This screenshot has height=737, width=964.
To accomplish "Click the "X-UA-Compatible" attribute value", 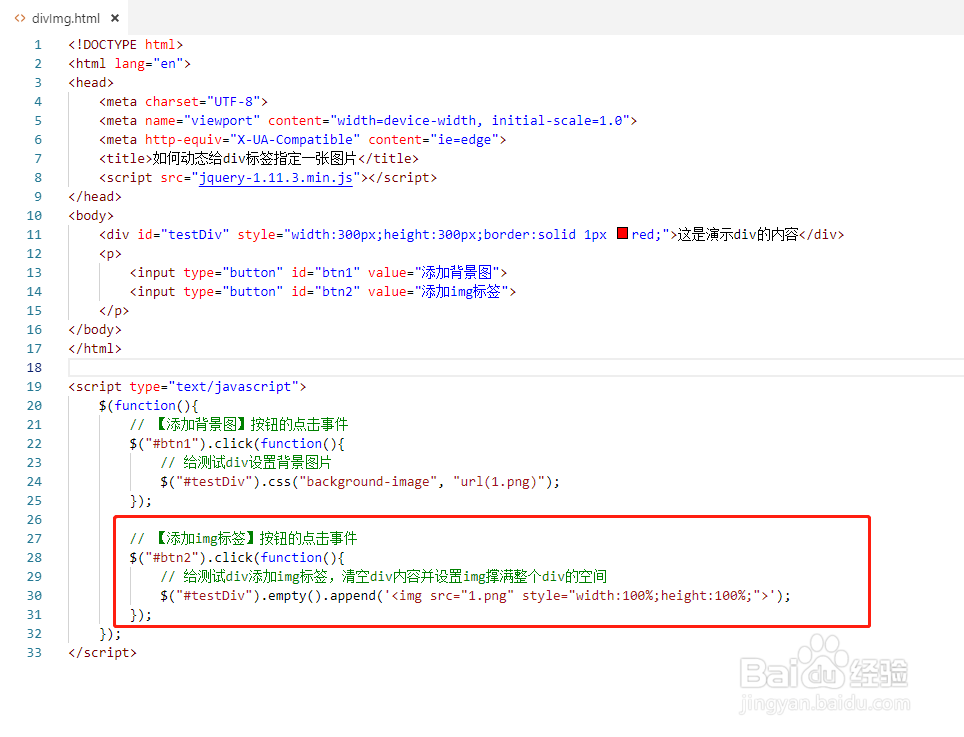I will 294,140.
